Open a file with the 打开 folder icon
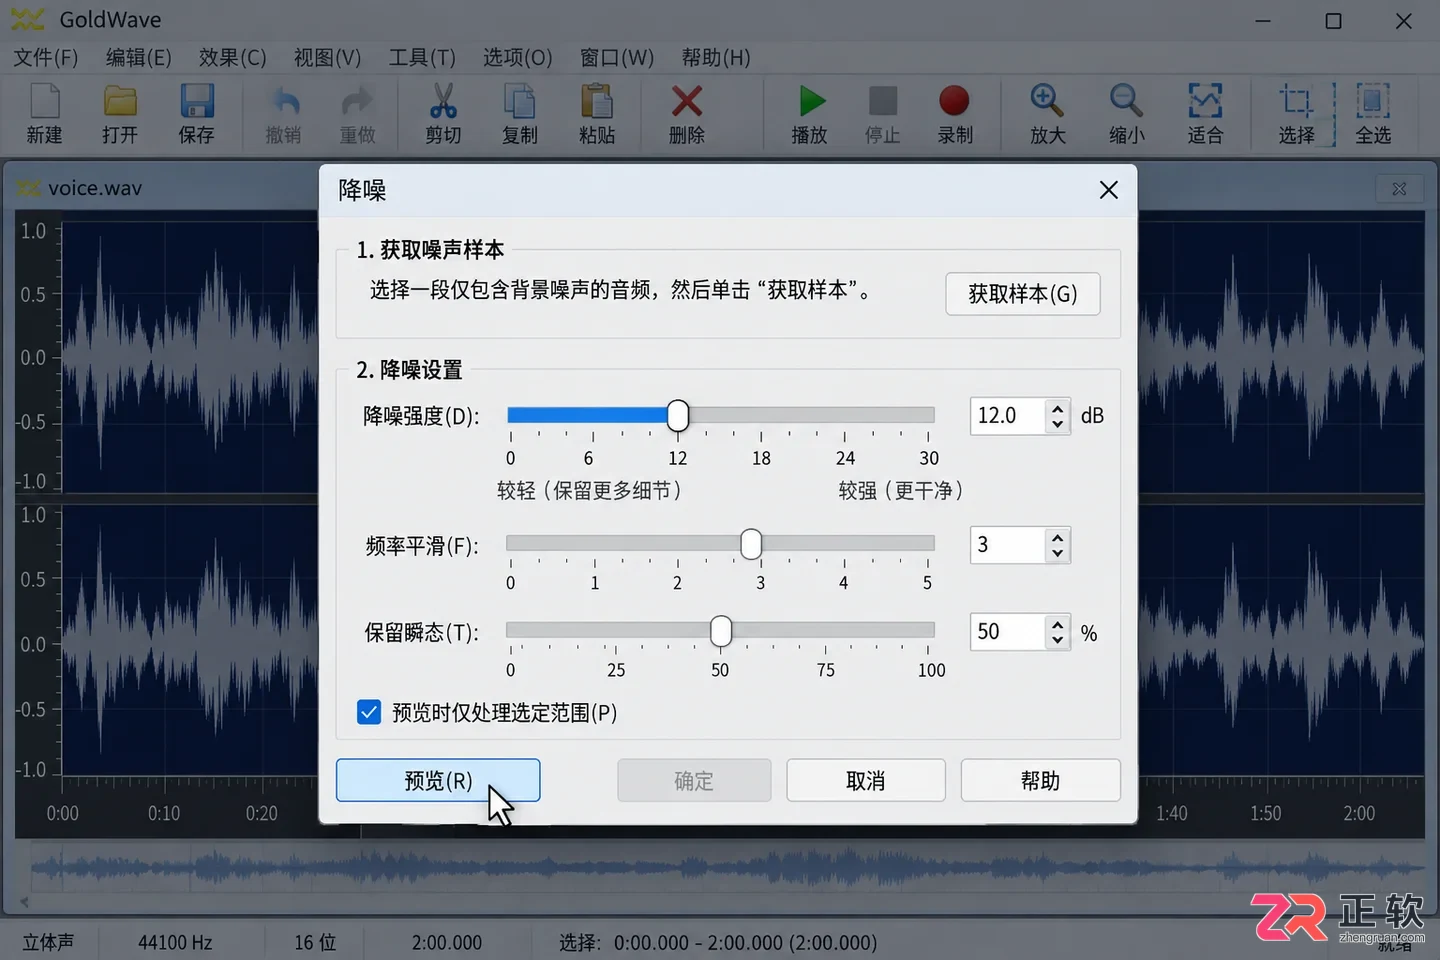1440x960 pixels. coord(120,101)
